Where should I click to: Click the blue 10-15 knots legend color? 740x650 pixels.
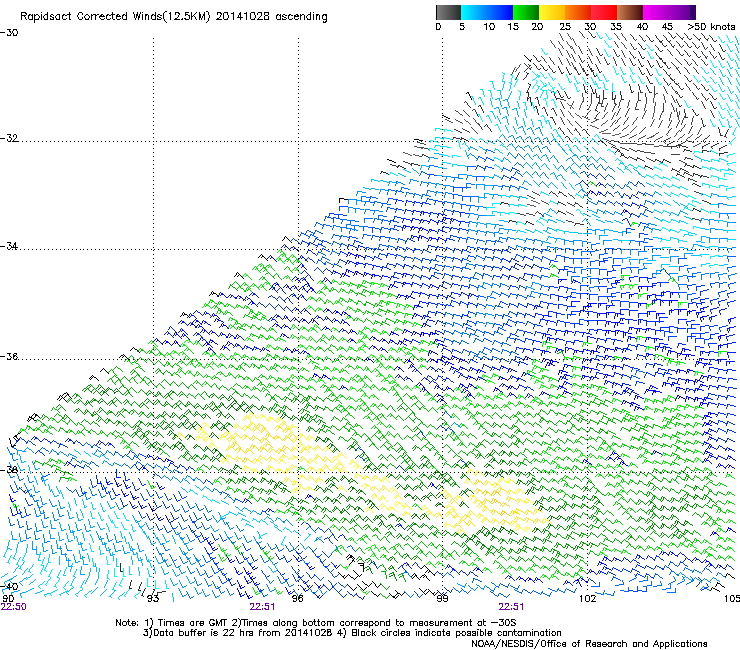coord(500,12)
